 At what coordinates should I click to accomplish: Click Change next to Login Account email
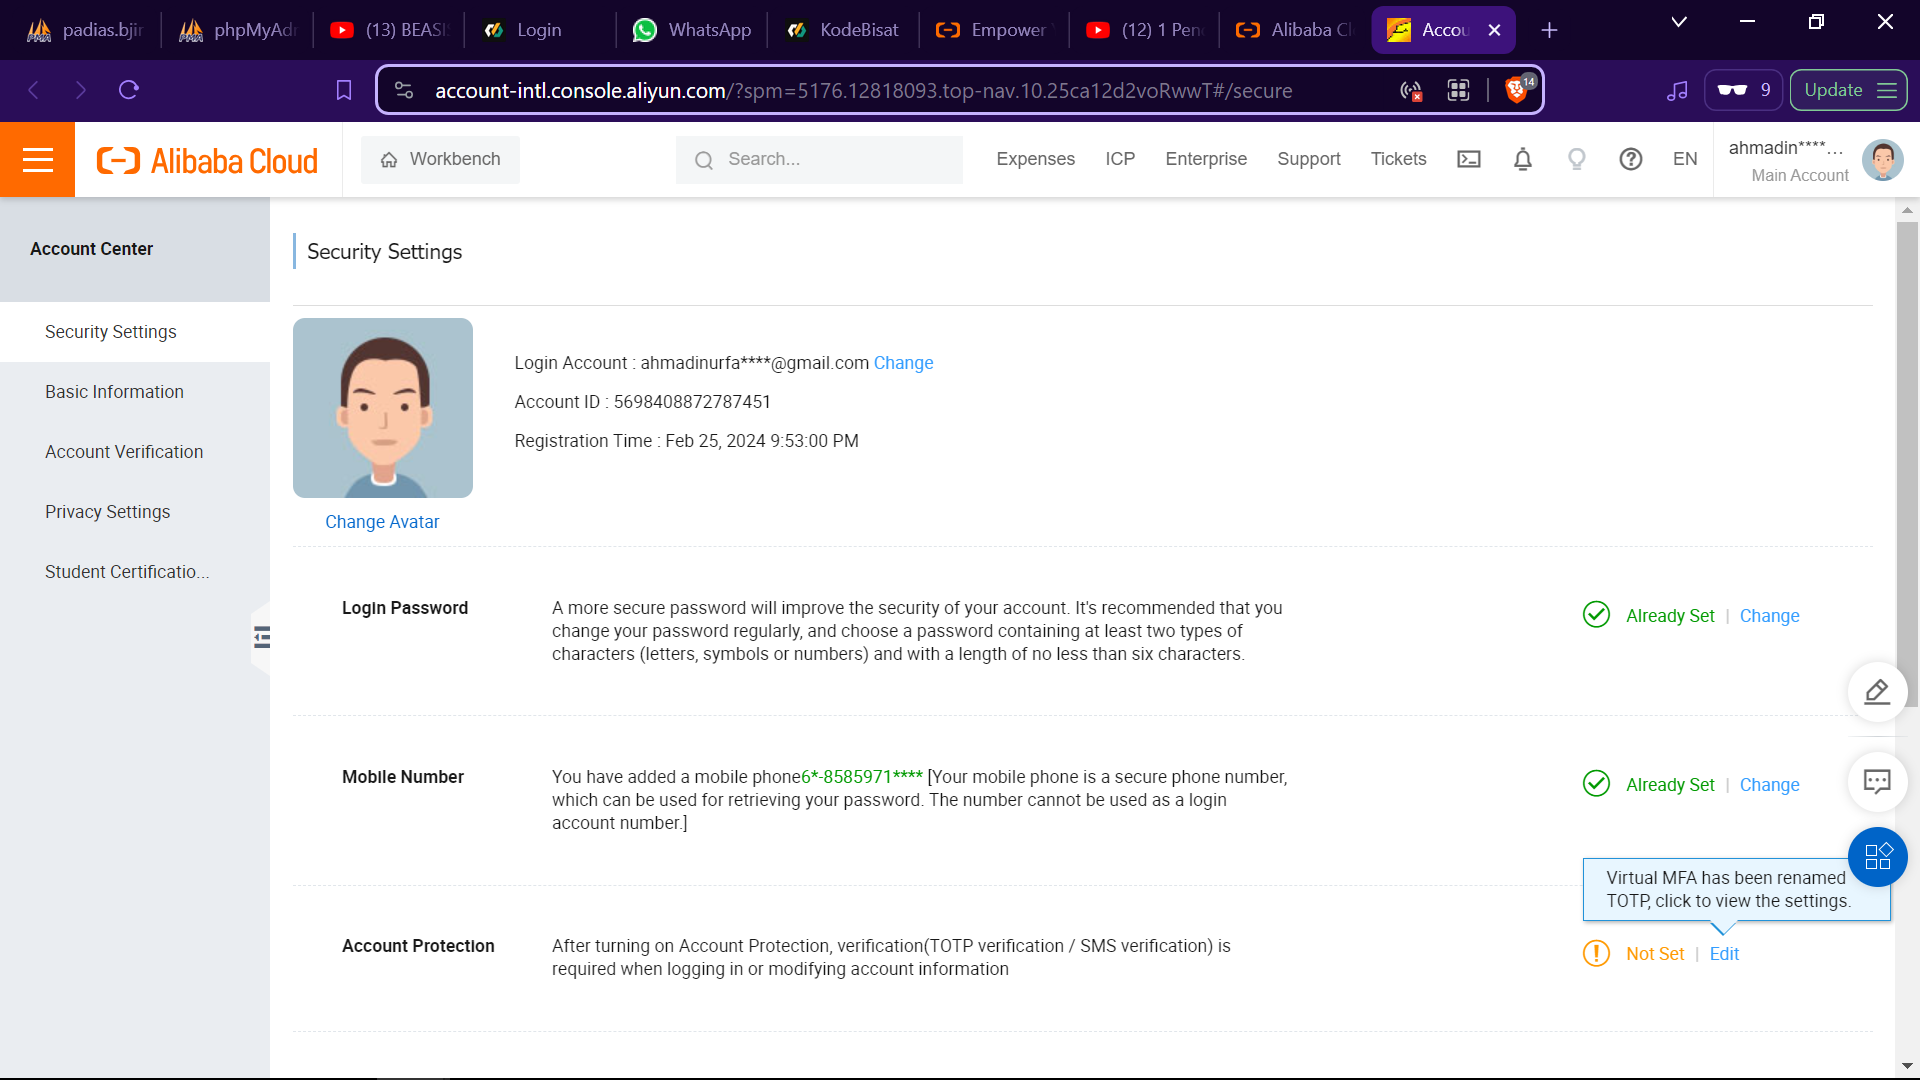(x=903, y=363)
